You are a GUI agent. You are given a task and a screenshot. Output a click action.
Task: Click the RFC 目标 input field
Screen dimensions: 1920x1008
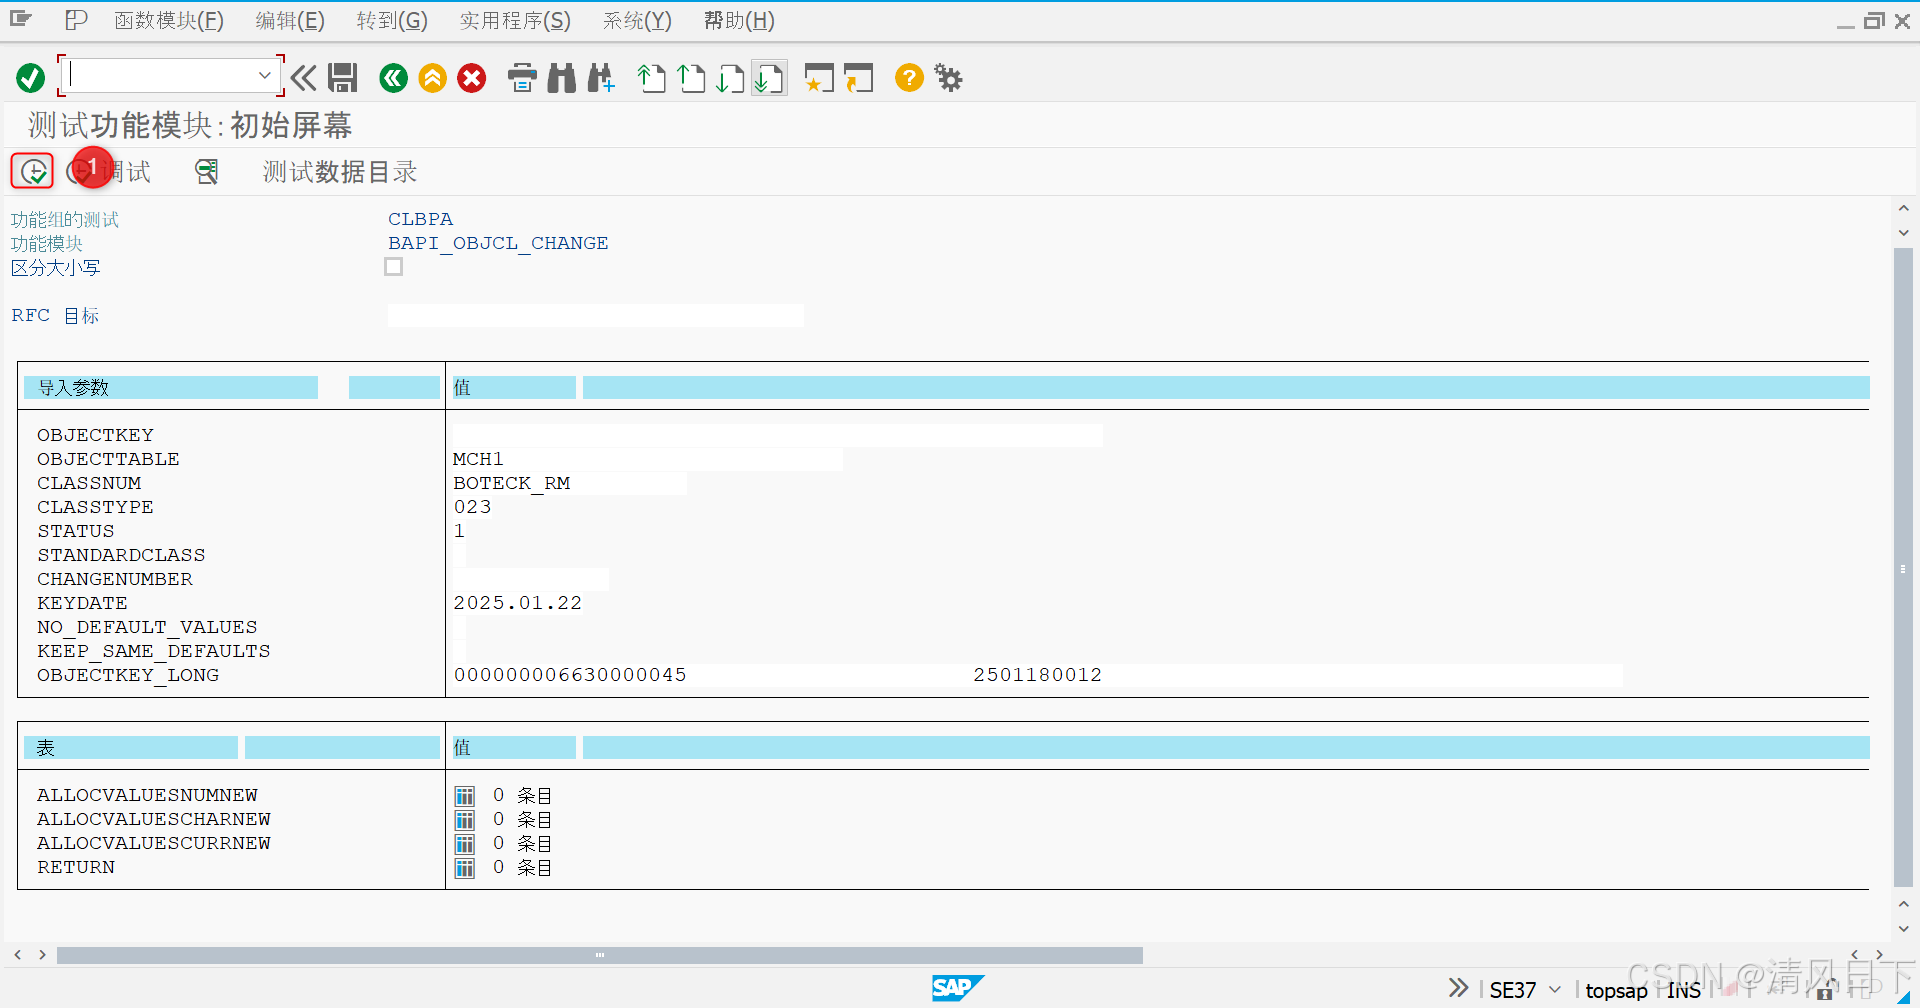pyautogui.click(x=596, y=316)
